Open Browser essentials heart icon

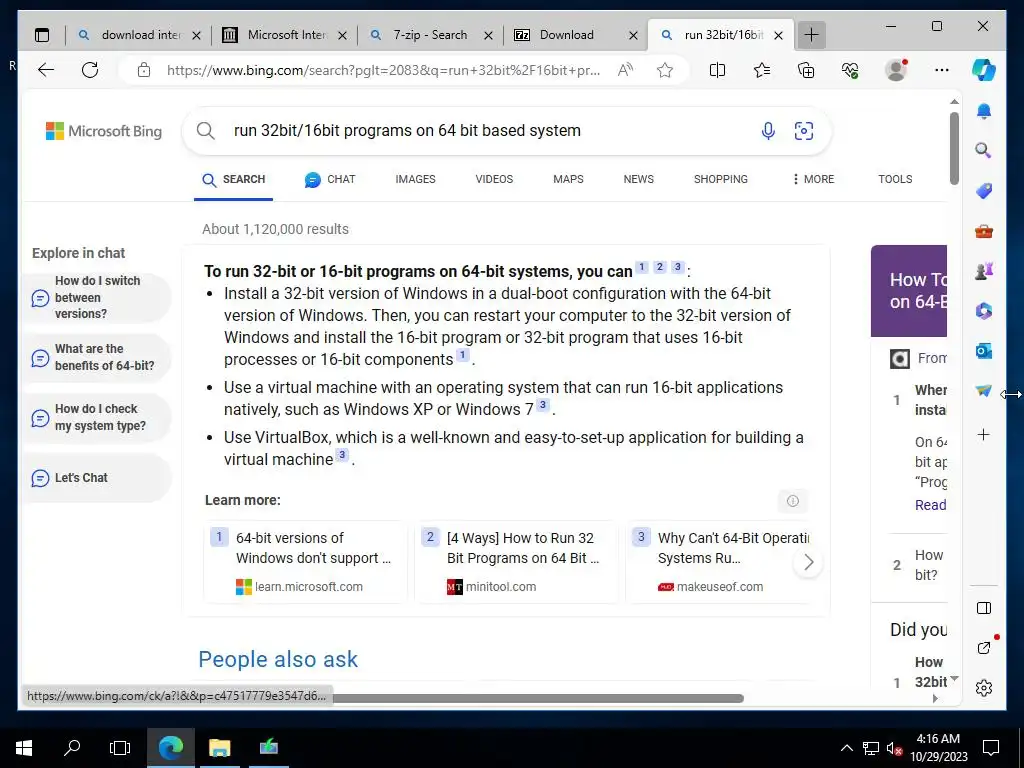tap(850, 70)
